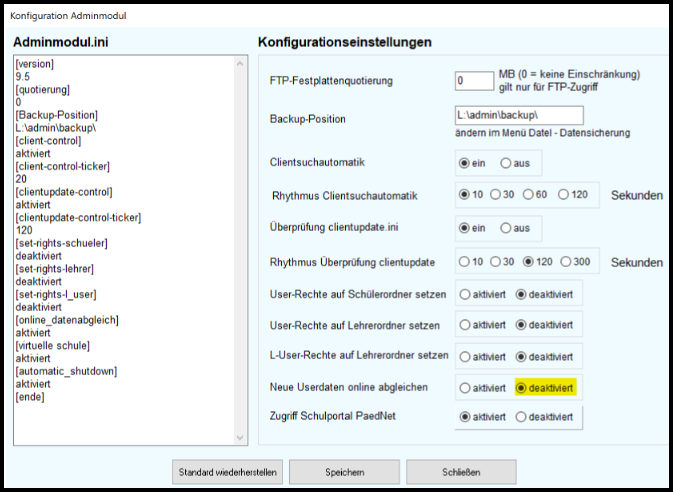Select 10 seconds for Rhythmus Überprüfung clientupdate
The image size is (673, 492).
464,262
